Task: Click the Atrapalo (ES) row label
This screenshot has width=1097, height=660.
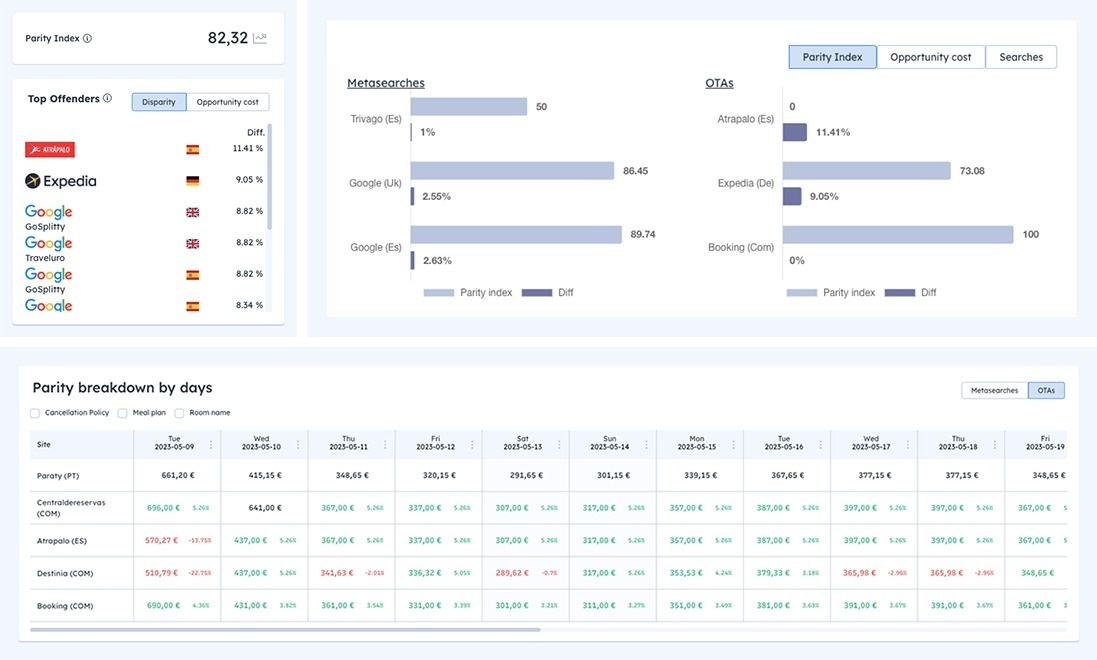Action: (x=62, y=541)
